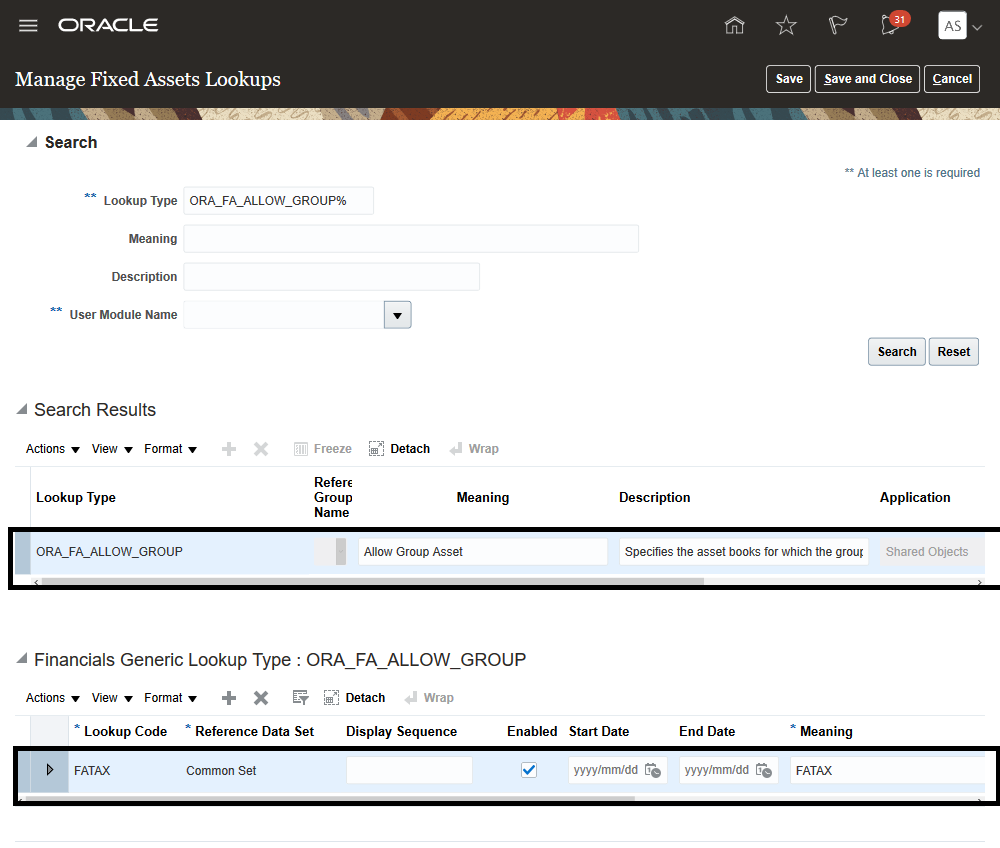Expand user settings arrow beside AS
The image size is (1000, 848).
point(977,27)
